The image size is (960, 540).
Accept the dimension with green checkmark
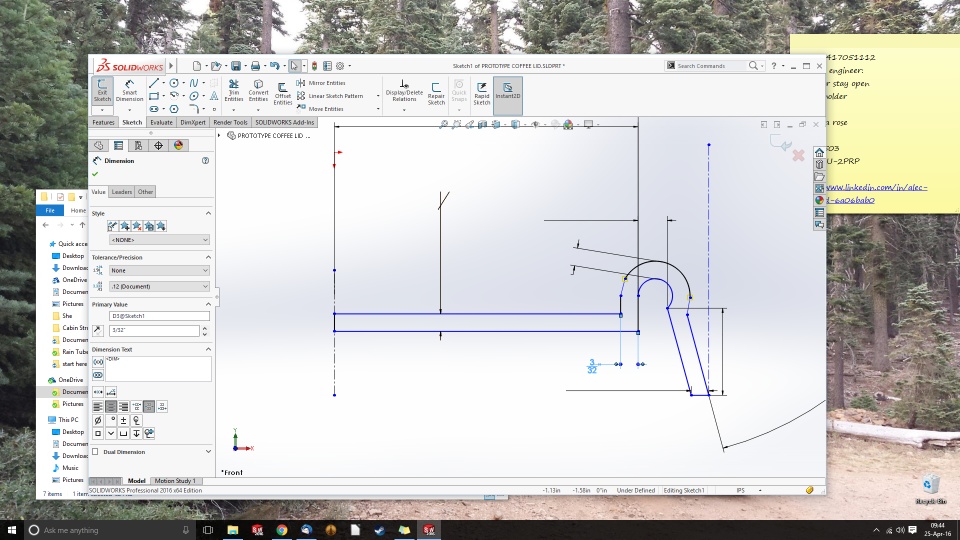pos(96,174)
